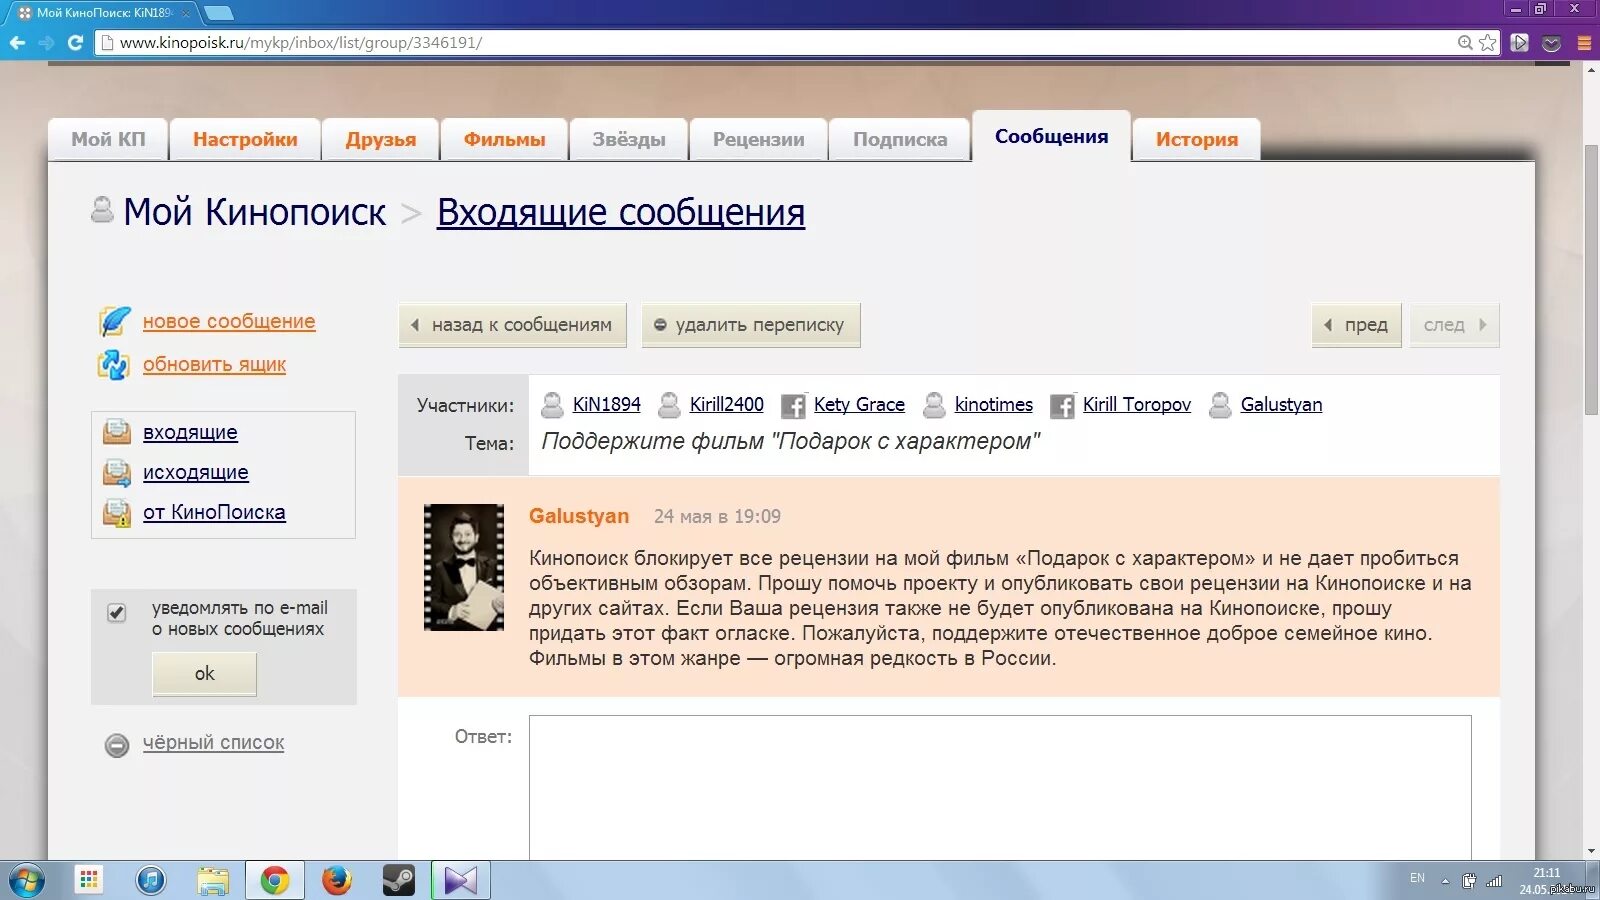Click the user avatar icon next to kinotimes

[934, 405]
